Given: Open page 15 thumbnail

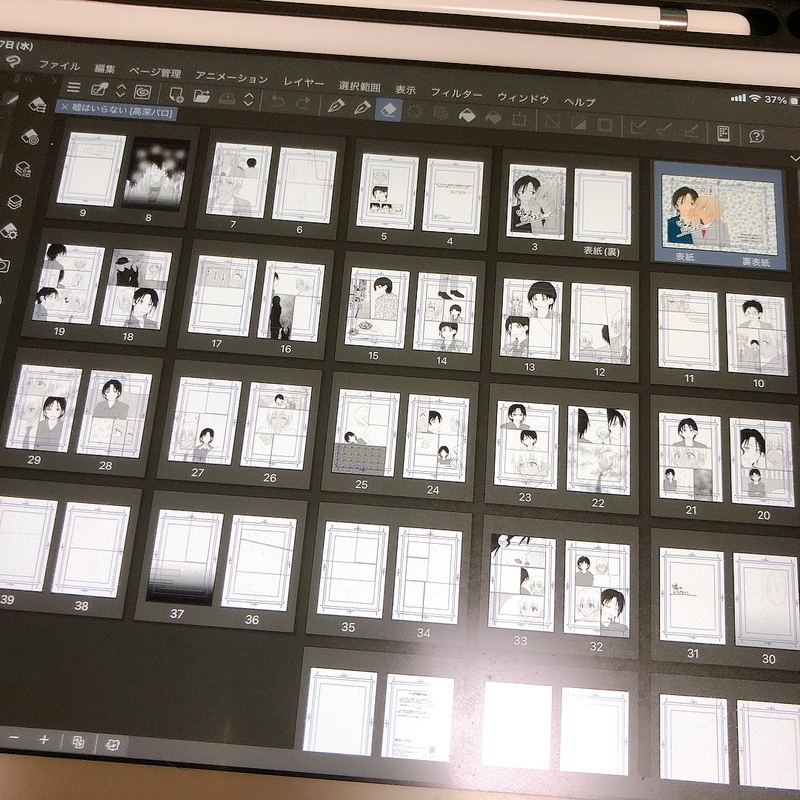Looking at the screenshot, I should [x=377, y=307].
